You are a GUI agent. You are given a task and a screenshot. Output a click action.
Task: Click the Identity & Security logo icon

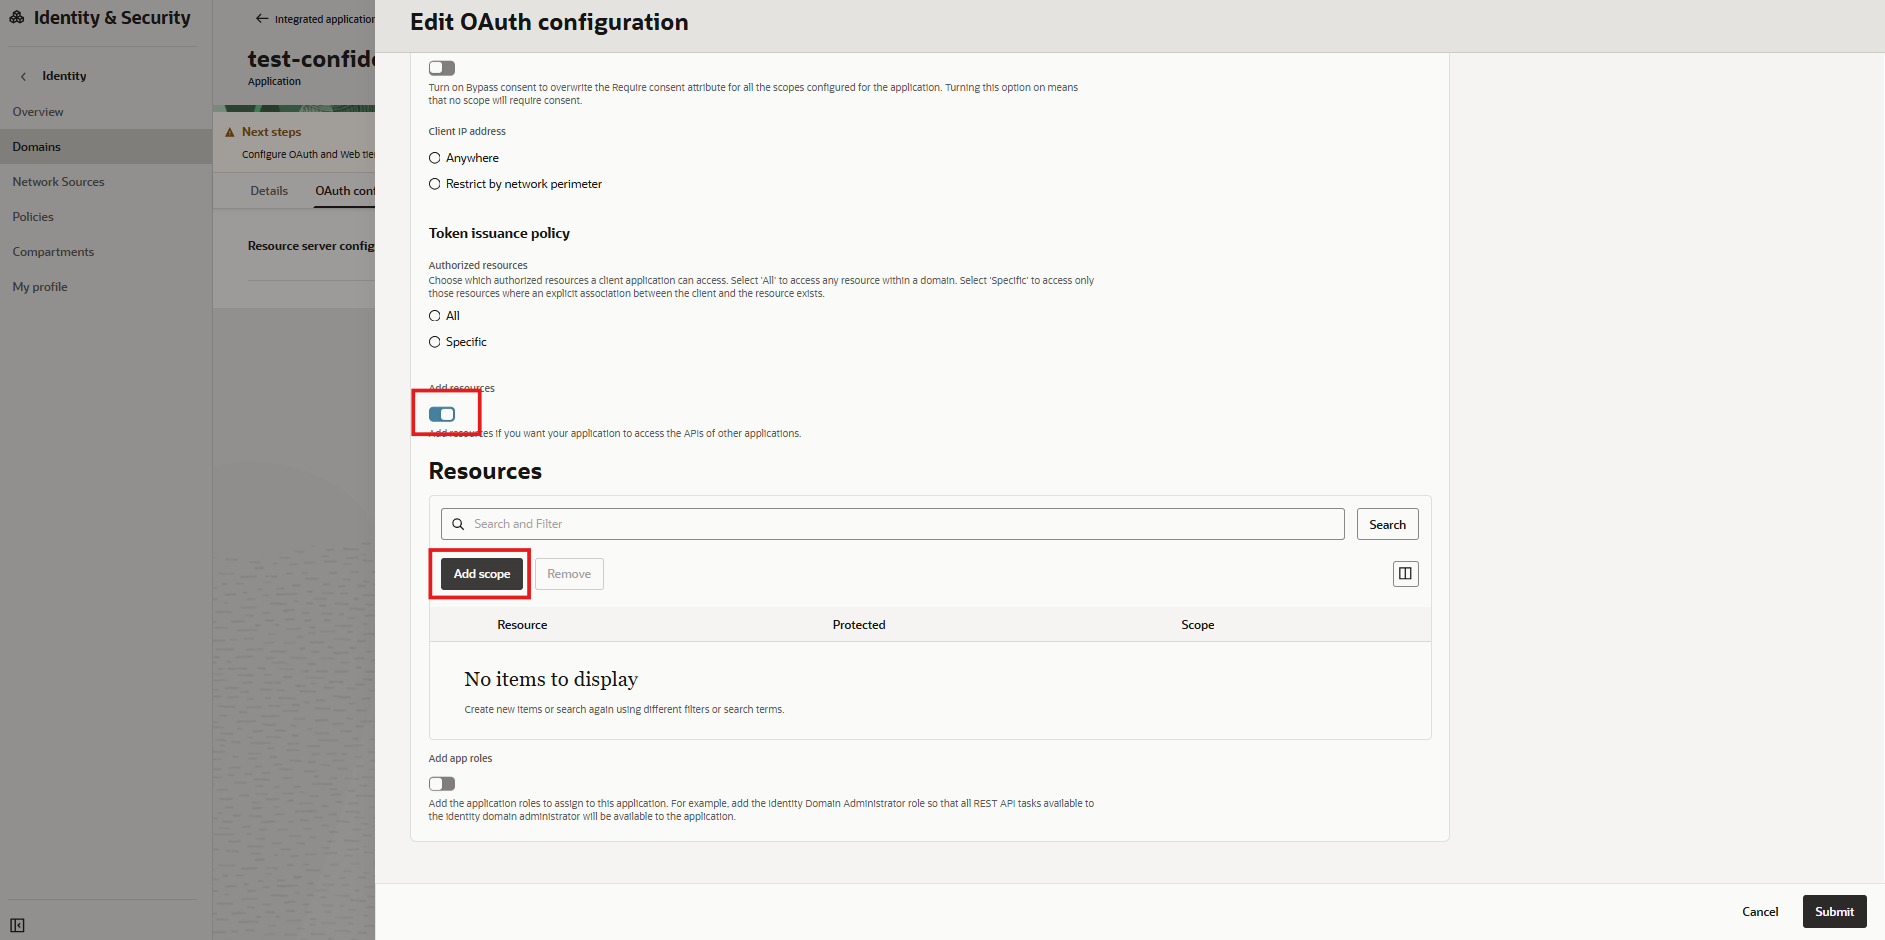click(17, 17)
